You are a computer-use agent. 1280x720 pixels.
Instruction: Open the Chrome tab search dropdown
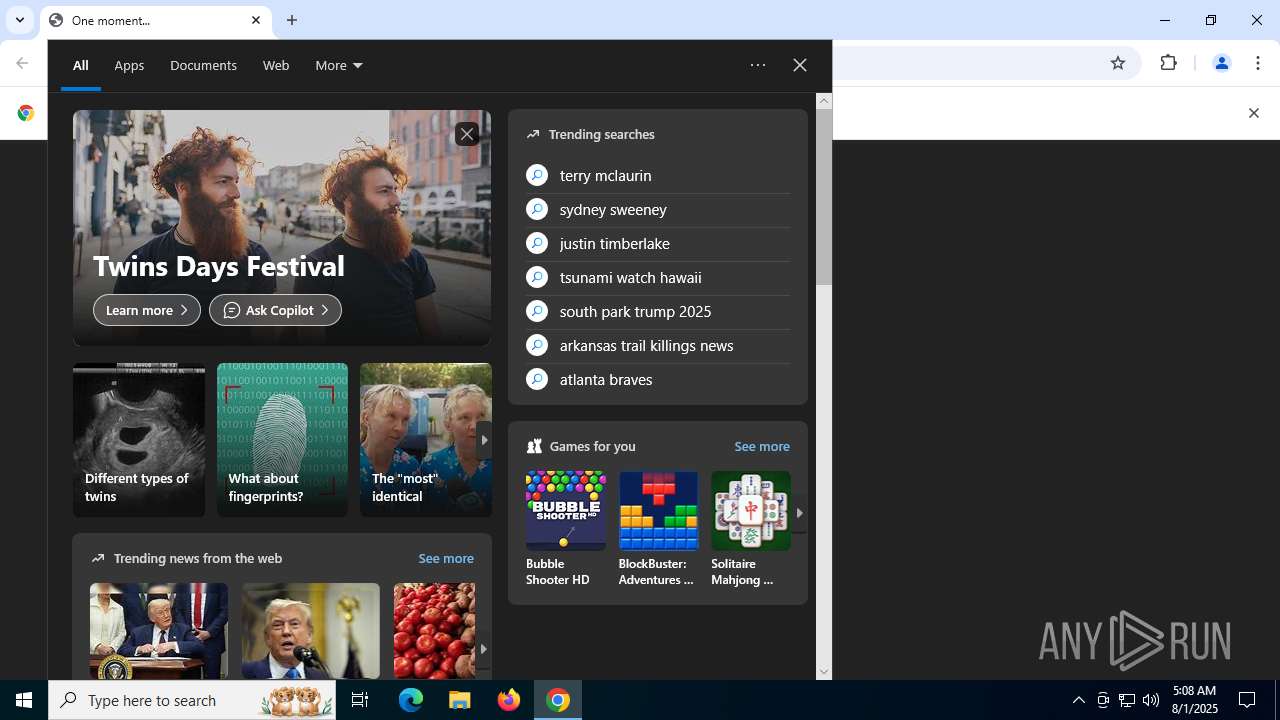pos(19,20)
